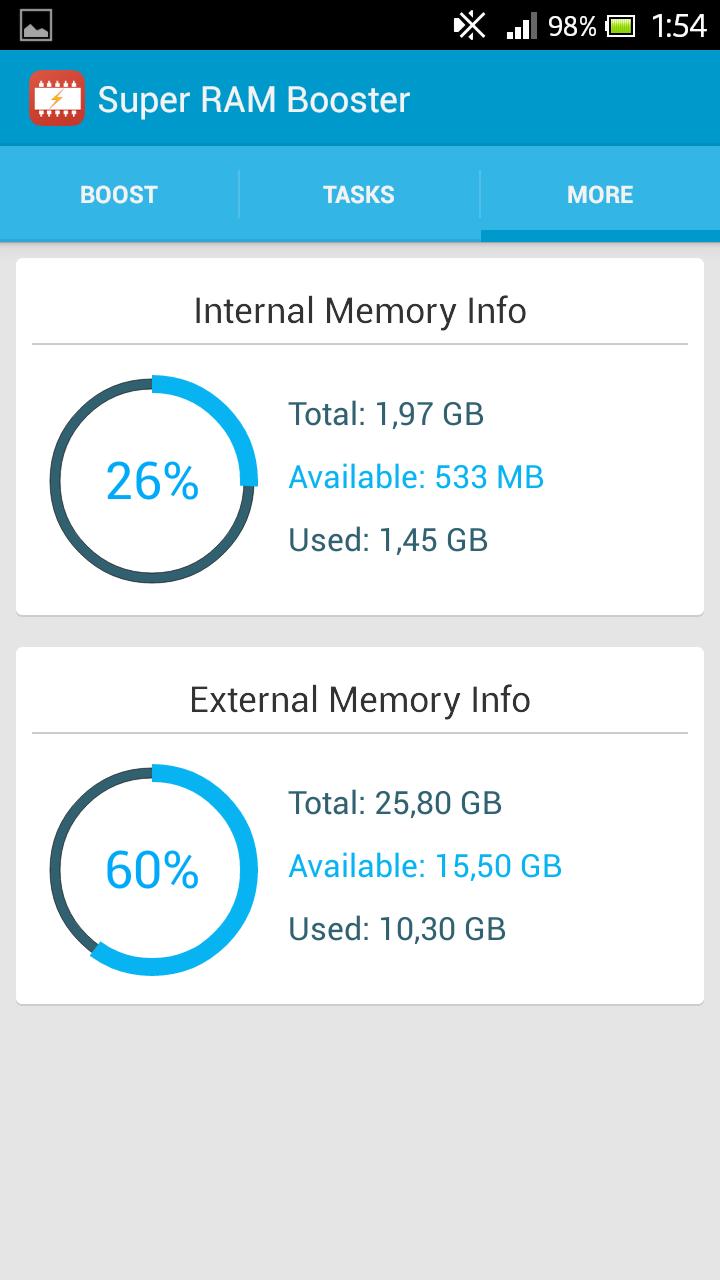Click the external memory 60% donut chart

[152, 870]
